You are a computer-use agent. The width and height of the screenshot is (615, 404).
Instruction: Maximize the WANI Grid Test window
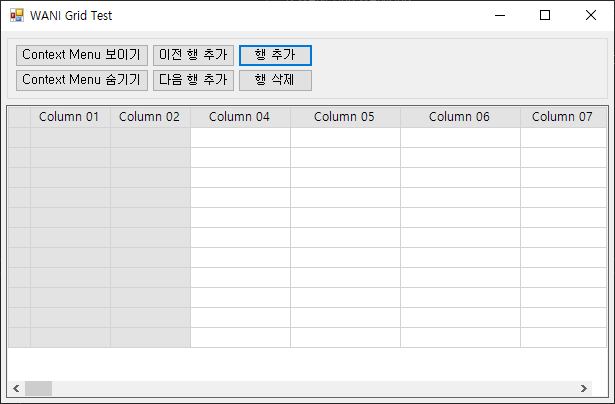545,15
